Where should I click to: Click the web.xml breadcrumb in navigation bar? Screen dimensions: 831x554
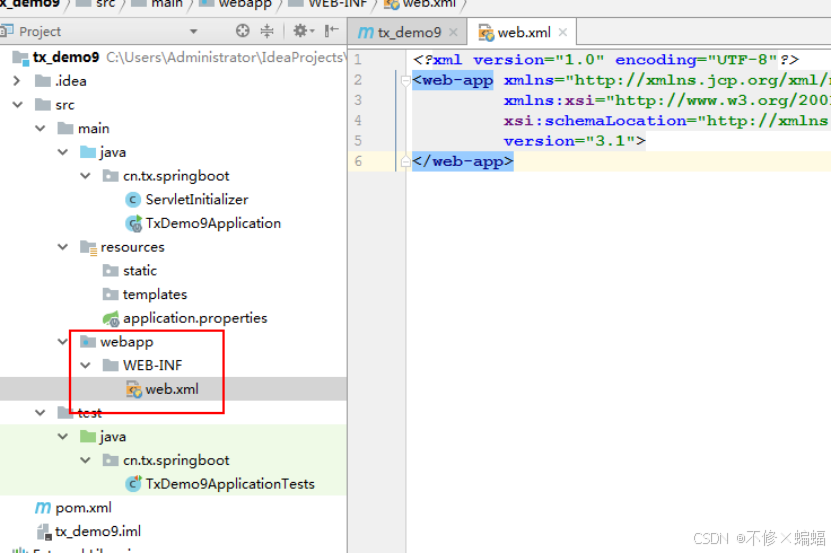pos(429,4)
